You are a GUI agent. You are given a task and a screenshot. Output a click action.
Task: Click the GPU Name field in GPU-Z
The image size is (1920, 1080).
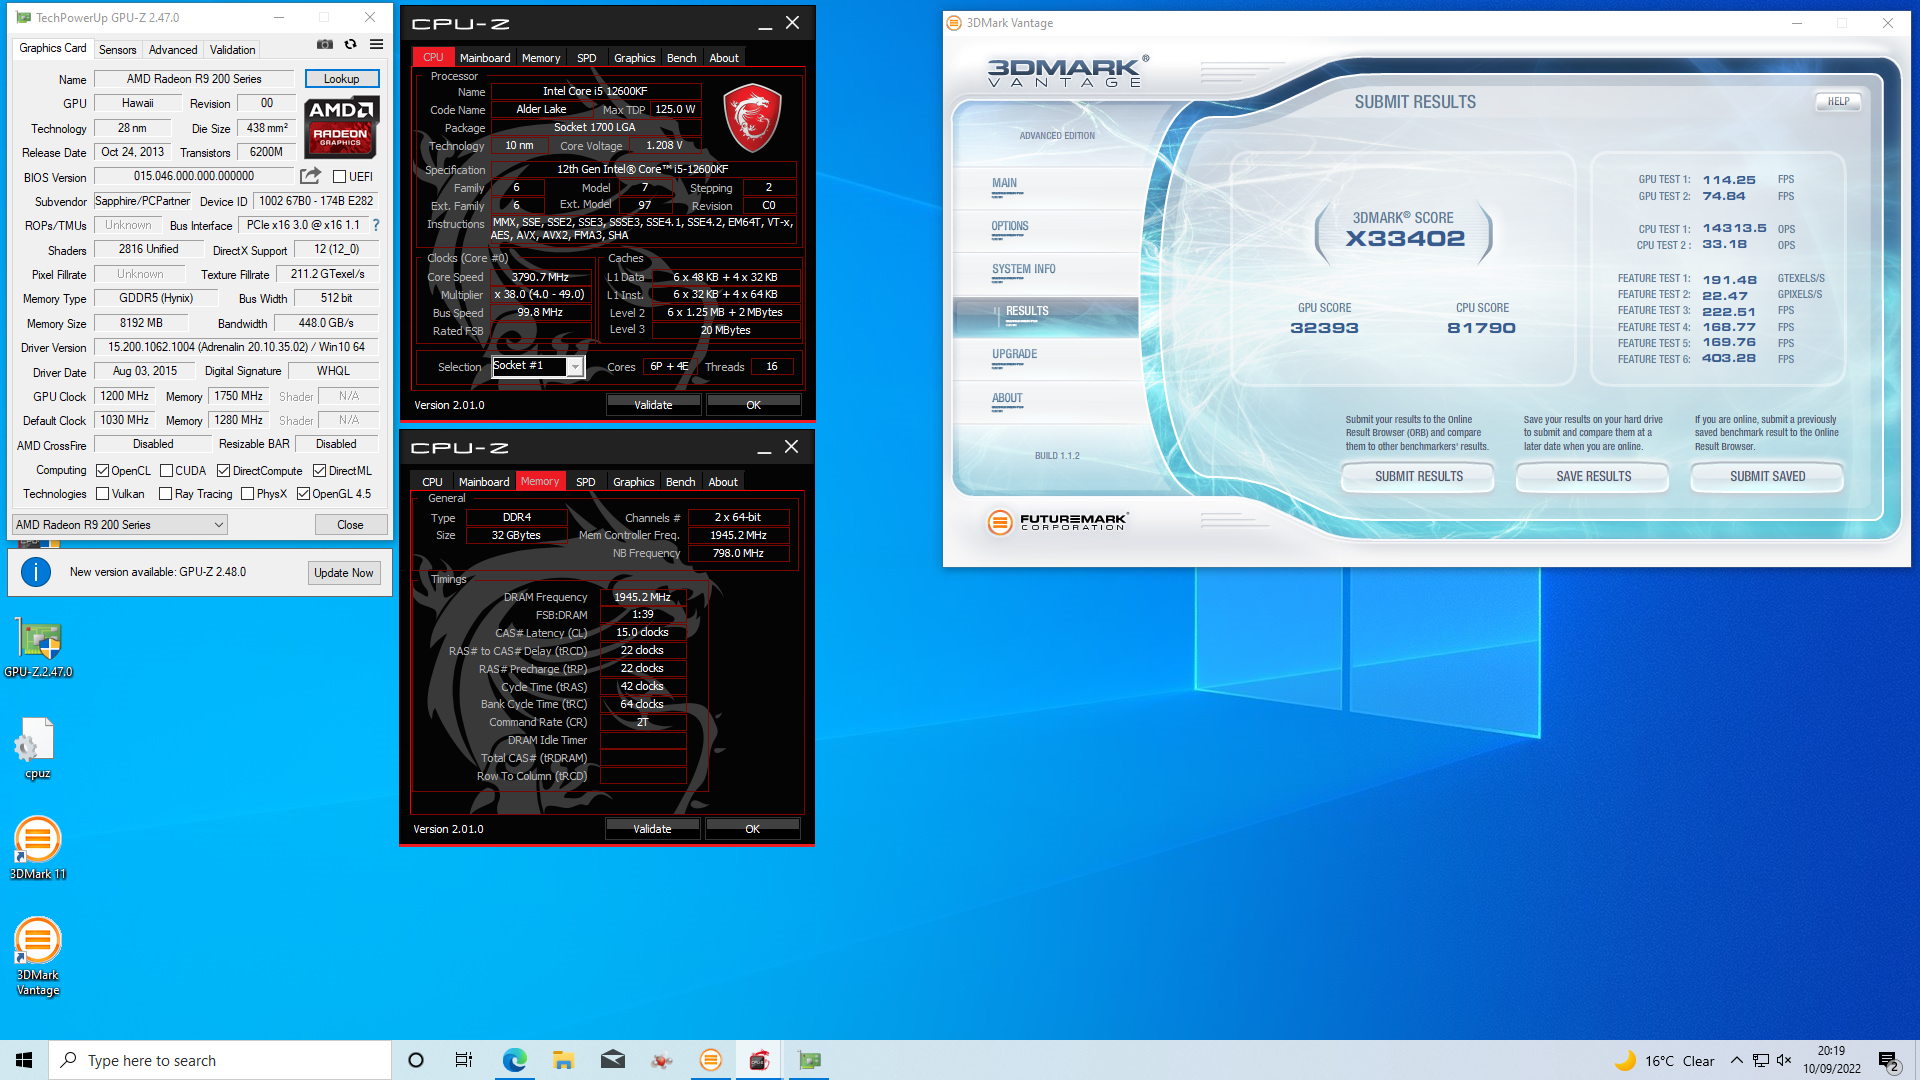tap(194, 79)
